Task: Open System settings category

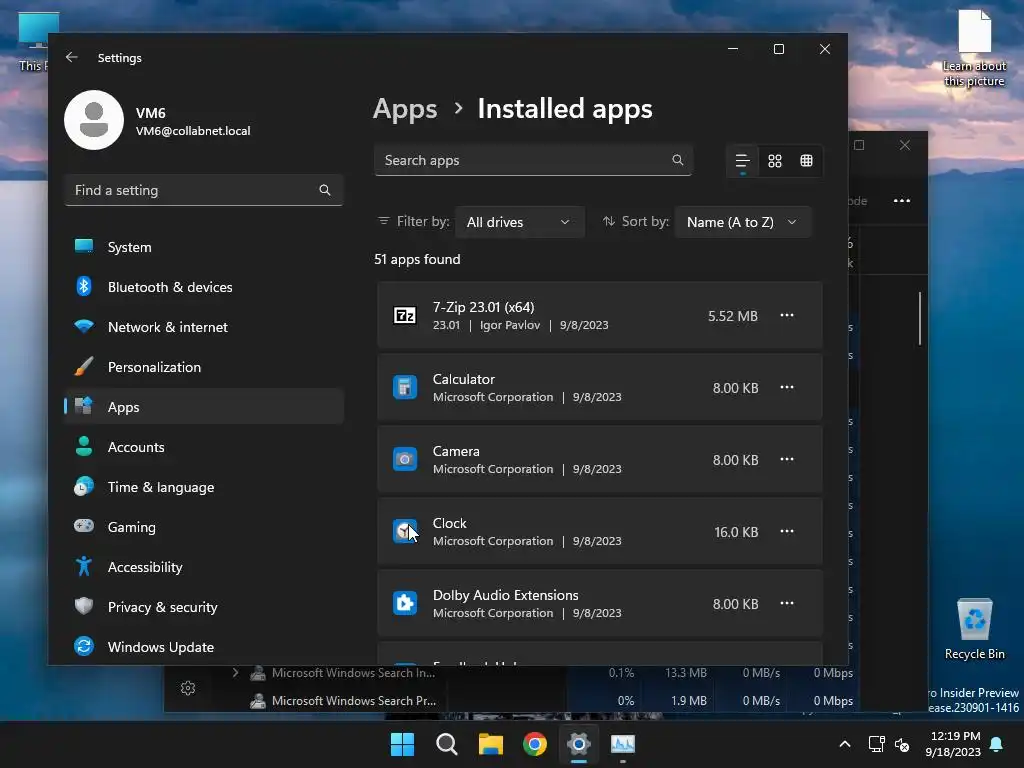Action: [x=204, y=247]
